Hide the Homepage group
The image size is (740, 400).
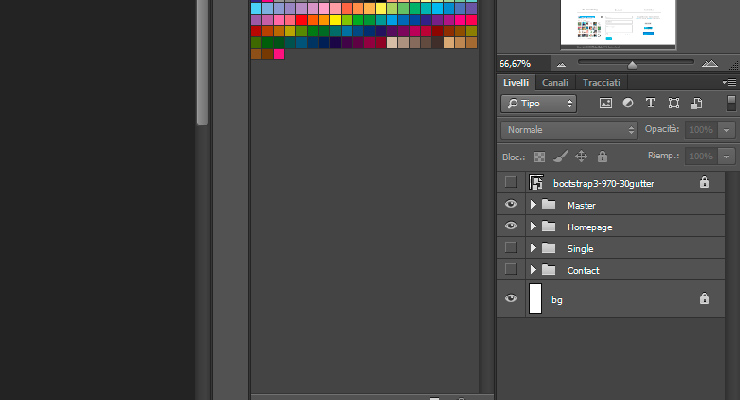pyautogui.click(x=511, y=226)
